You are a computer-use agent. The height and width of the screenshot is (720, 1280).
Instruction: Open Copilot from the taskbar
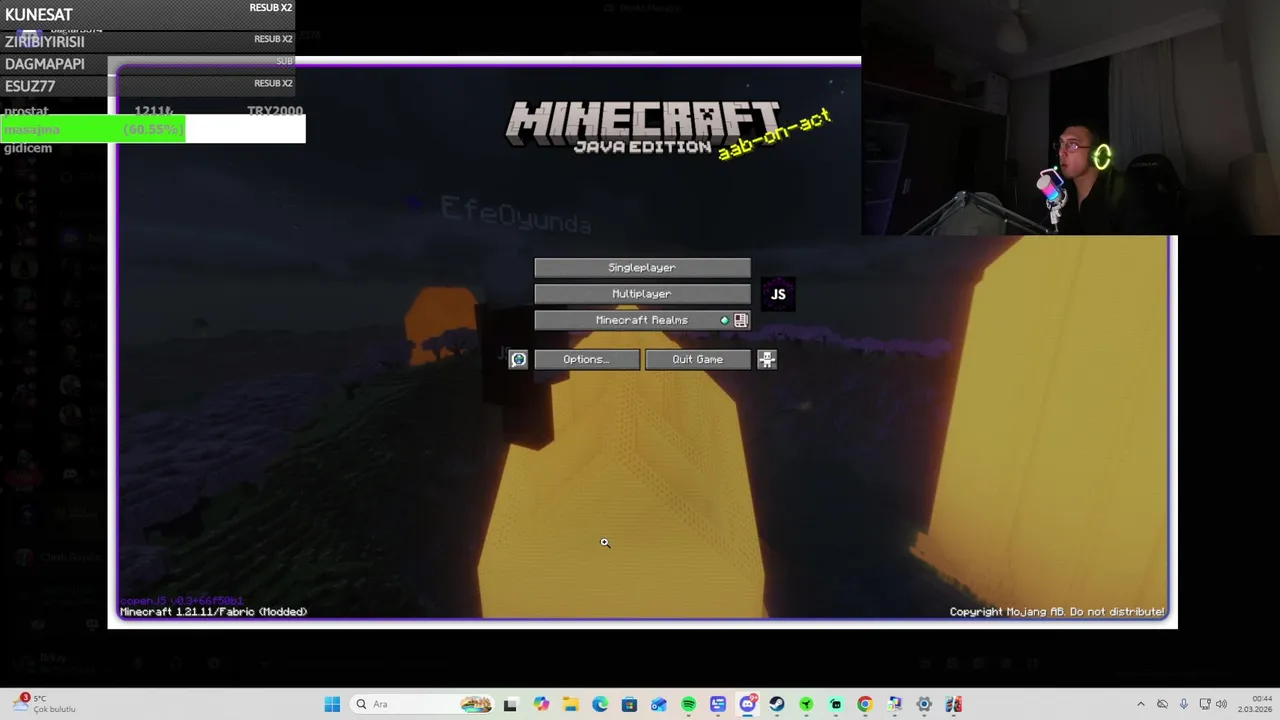tap(541, 704)
